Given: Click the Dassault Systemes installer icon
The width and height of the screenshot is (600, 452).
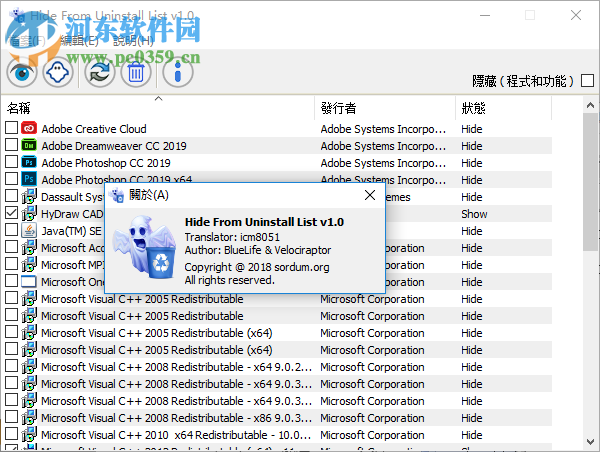Looking at the screenshot, I should [x=29, y=196].
